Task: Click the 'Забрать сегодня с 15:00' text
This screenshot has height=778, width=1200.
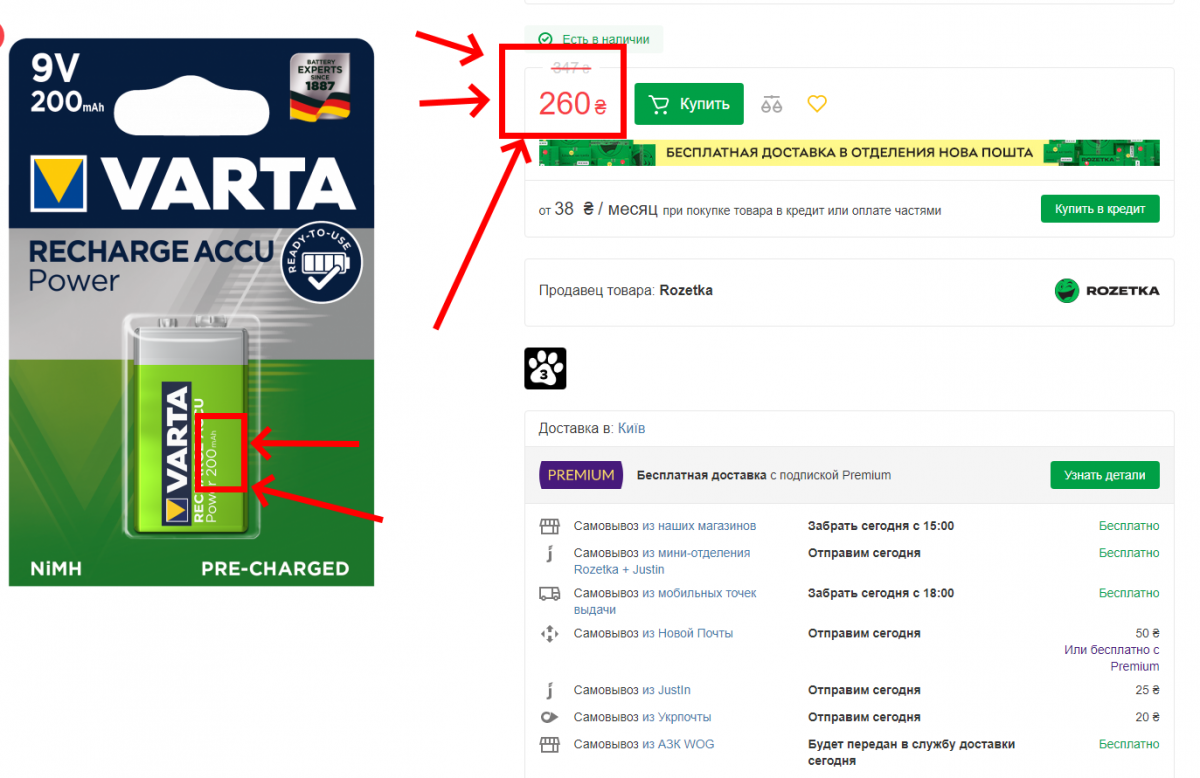Action: point(881,526)
